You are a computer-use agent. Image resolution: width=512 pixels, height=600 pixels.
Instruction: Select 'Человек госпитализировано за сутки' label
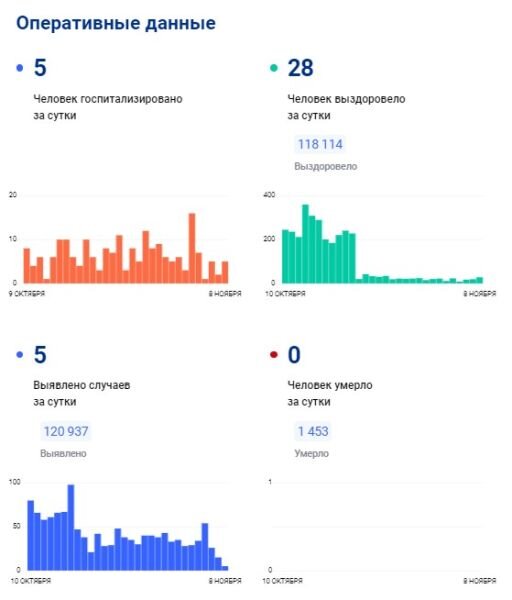pyautogui.click(x=108, y=107)
